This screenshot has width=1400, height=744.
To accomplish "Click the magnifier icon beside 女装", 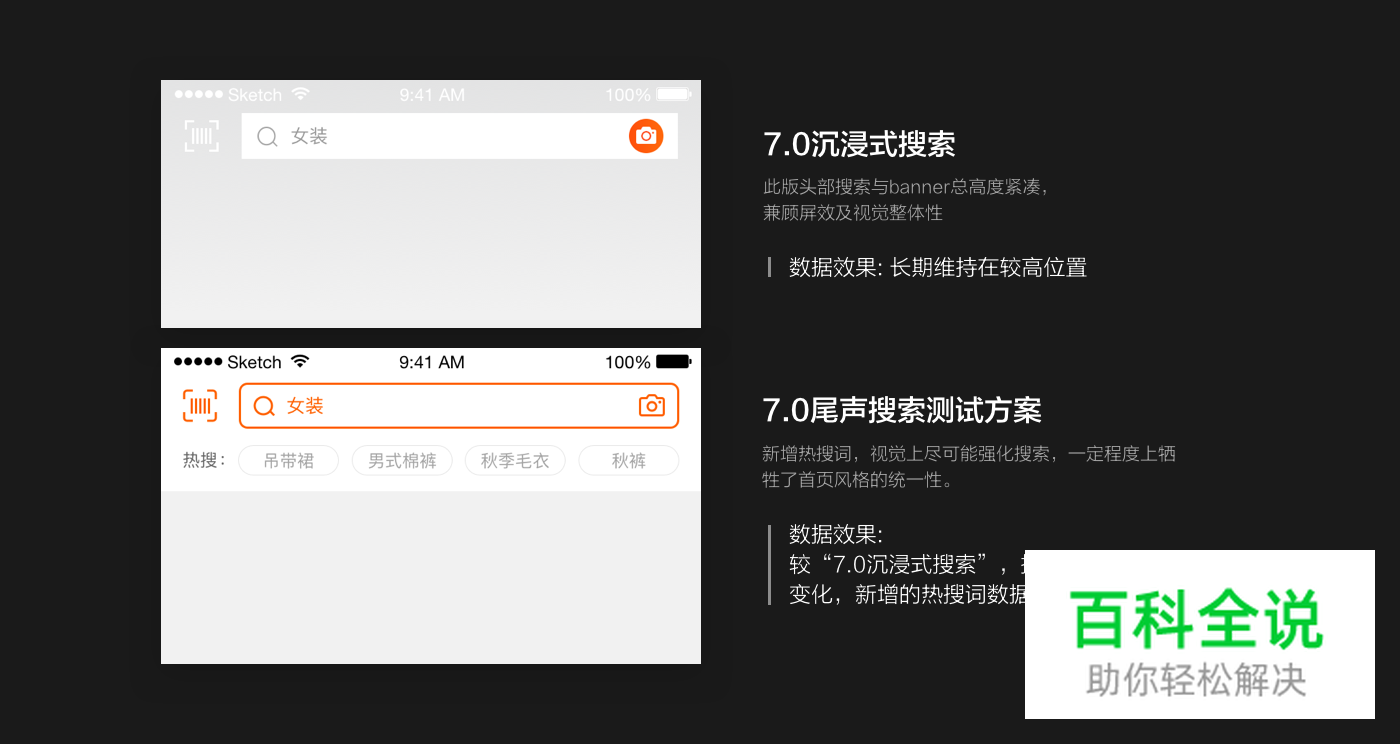I will pyautogui.click(x=267, y=136).
